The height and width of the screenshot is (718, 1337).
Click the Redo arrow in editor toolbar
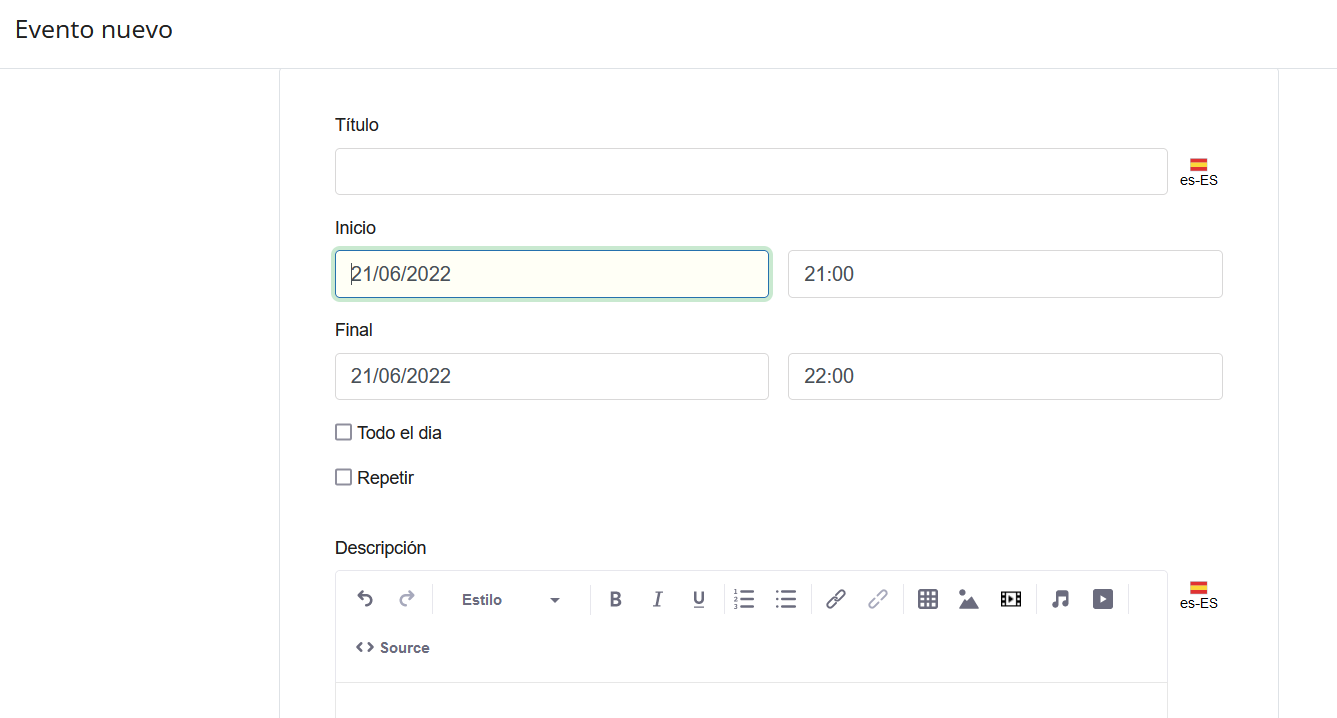[x=407, y=599]
